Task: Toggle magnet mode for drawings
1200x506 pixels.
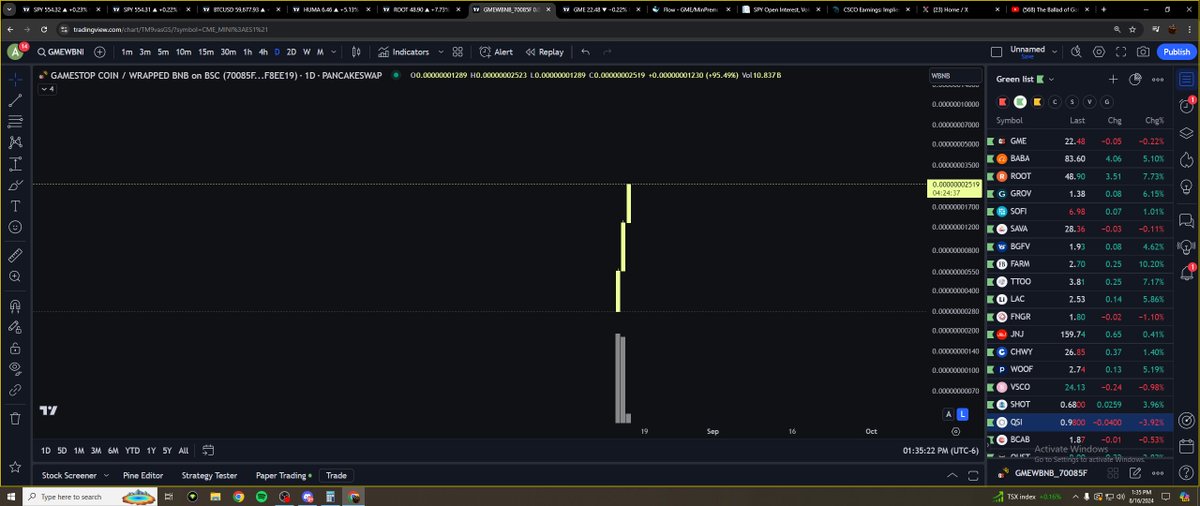Action: pyautogui.click(x=15, y=306)
